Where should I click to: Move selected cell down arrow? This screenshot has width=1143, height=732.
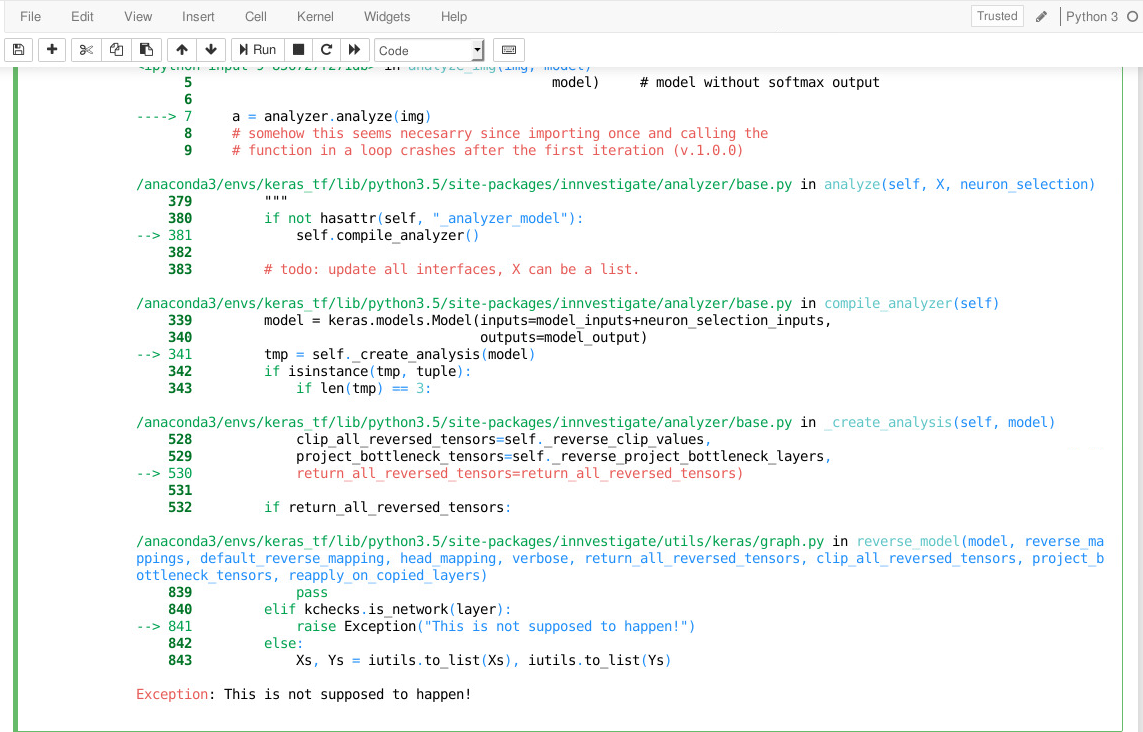tap(211, 50)
